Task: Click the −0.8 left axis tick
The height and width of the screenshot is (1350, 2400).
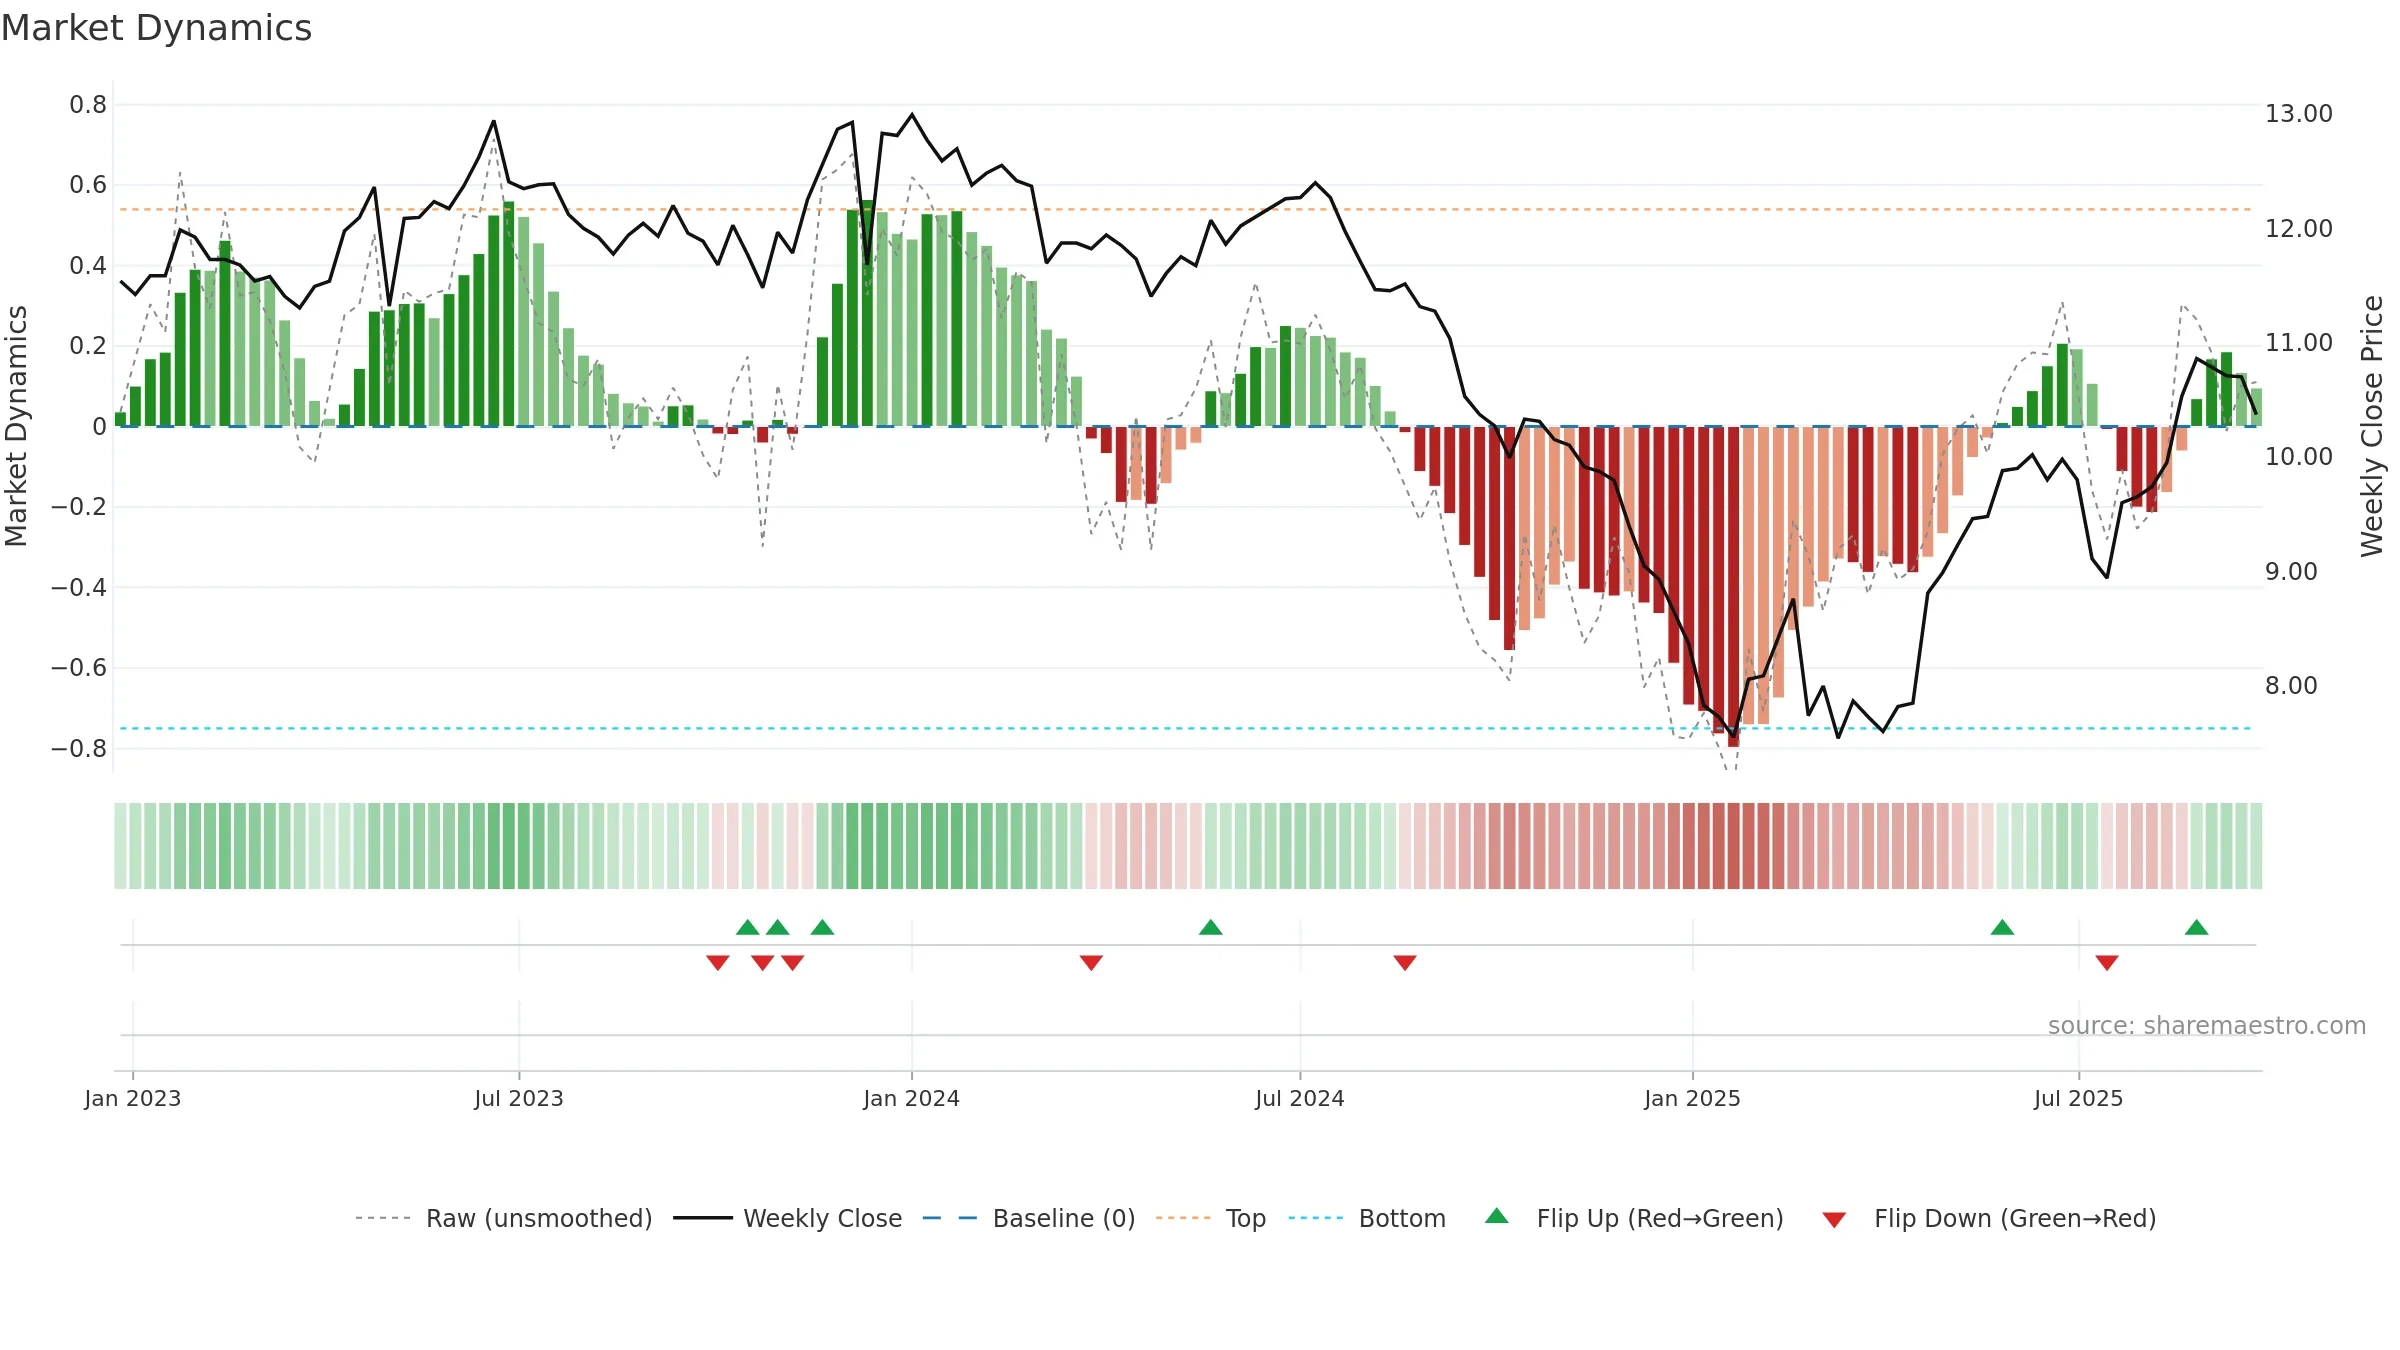Action: (79, 748)
